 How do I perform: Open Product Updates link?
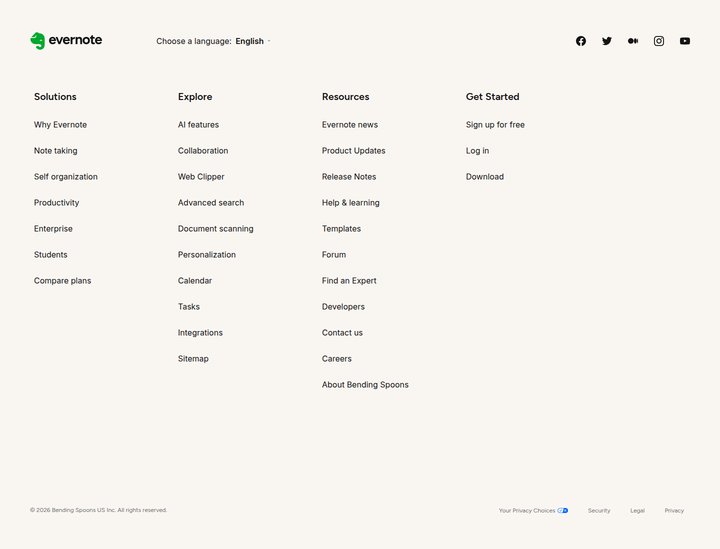click(354, 151)
